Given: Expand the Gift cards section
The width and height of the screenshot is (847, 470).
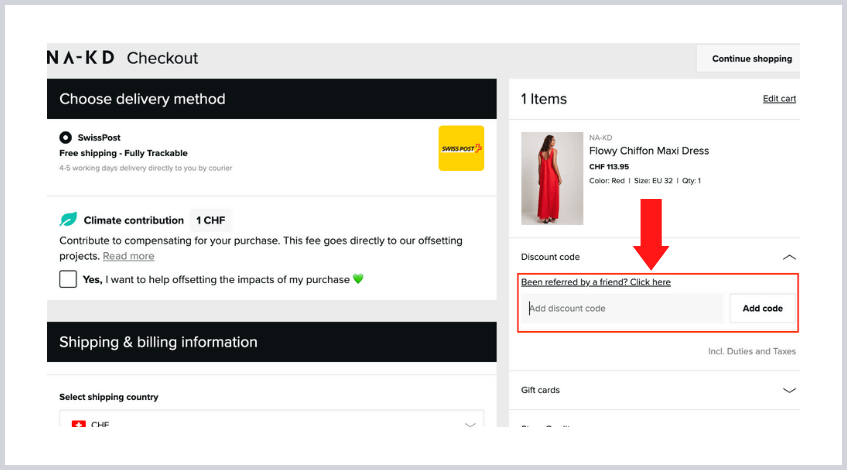Looking at the screenshot, I should (x=788, y=390).
